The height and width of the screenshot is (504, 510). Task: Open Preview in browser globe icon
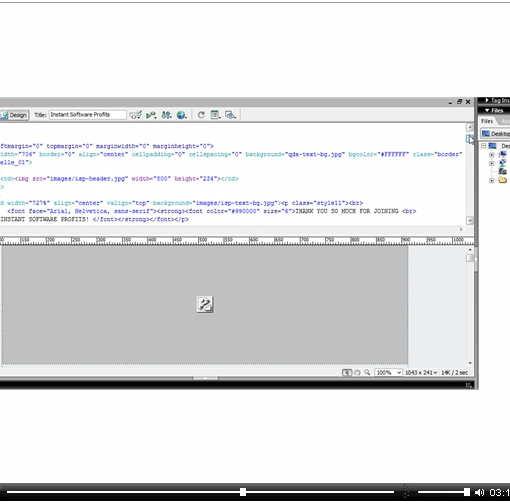pyautogui.click(x=182, y=115)
